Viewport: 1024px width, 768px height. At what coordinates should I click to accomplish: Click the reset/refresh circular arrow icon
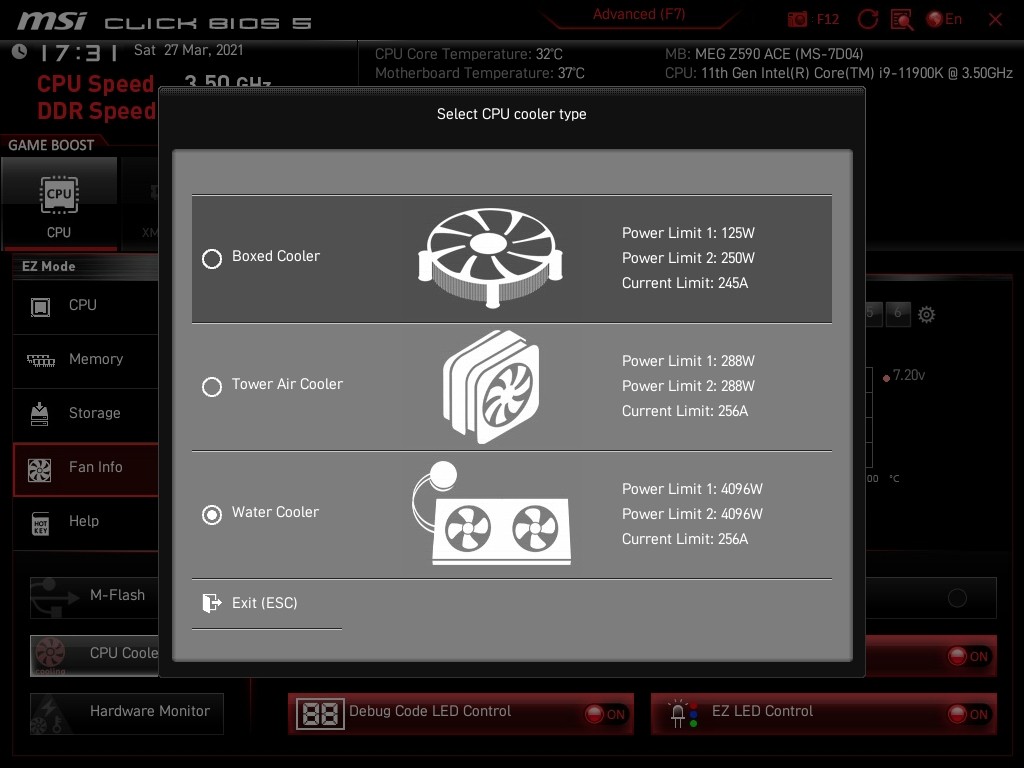[868, 19]
